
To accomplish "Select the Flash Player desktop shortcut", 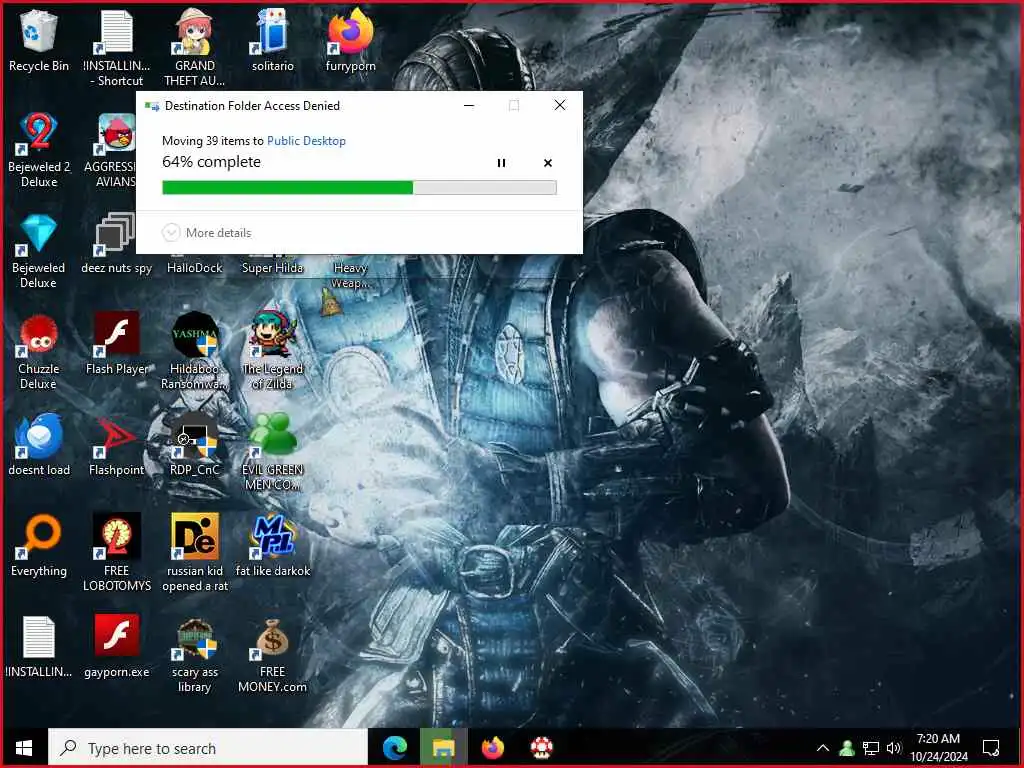I will 117,344.
